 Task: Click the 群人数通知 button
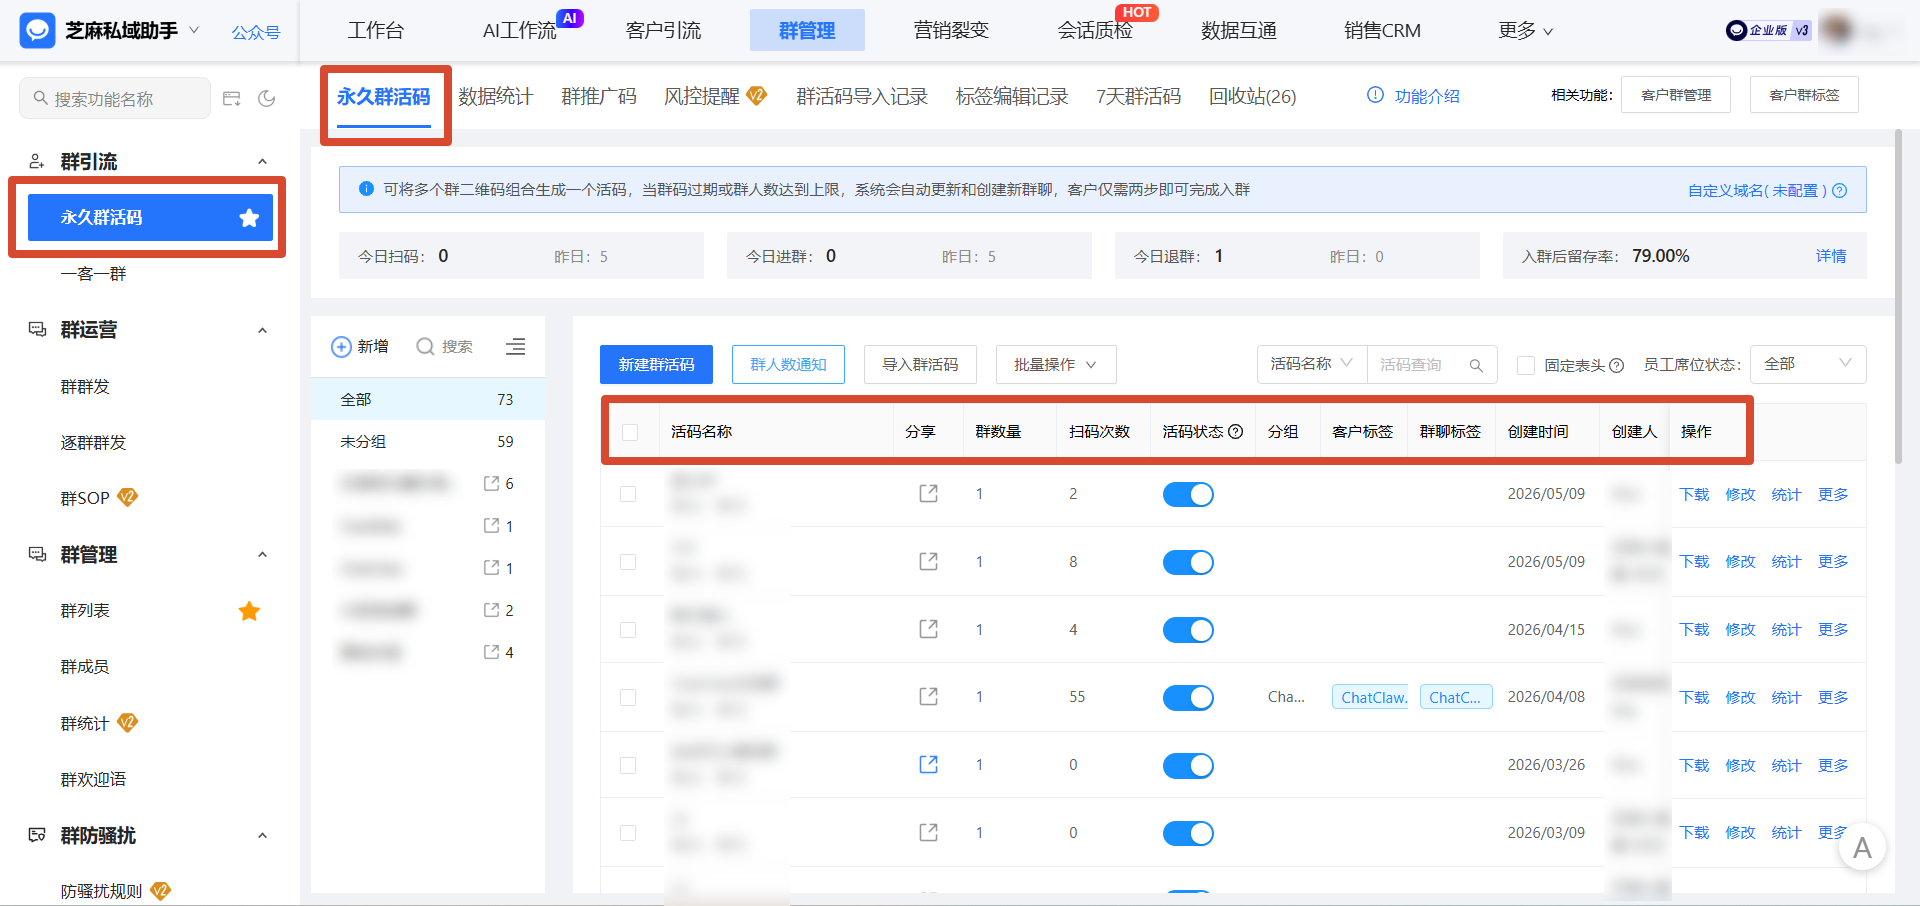(788, 365)
